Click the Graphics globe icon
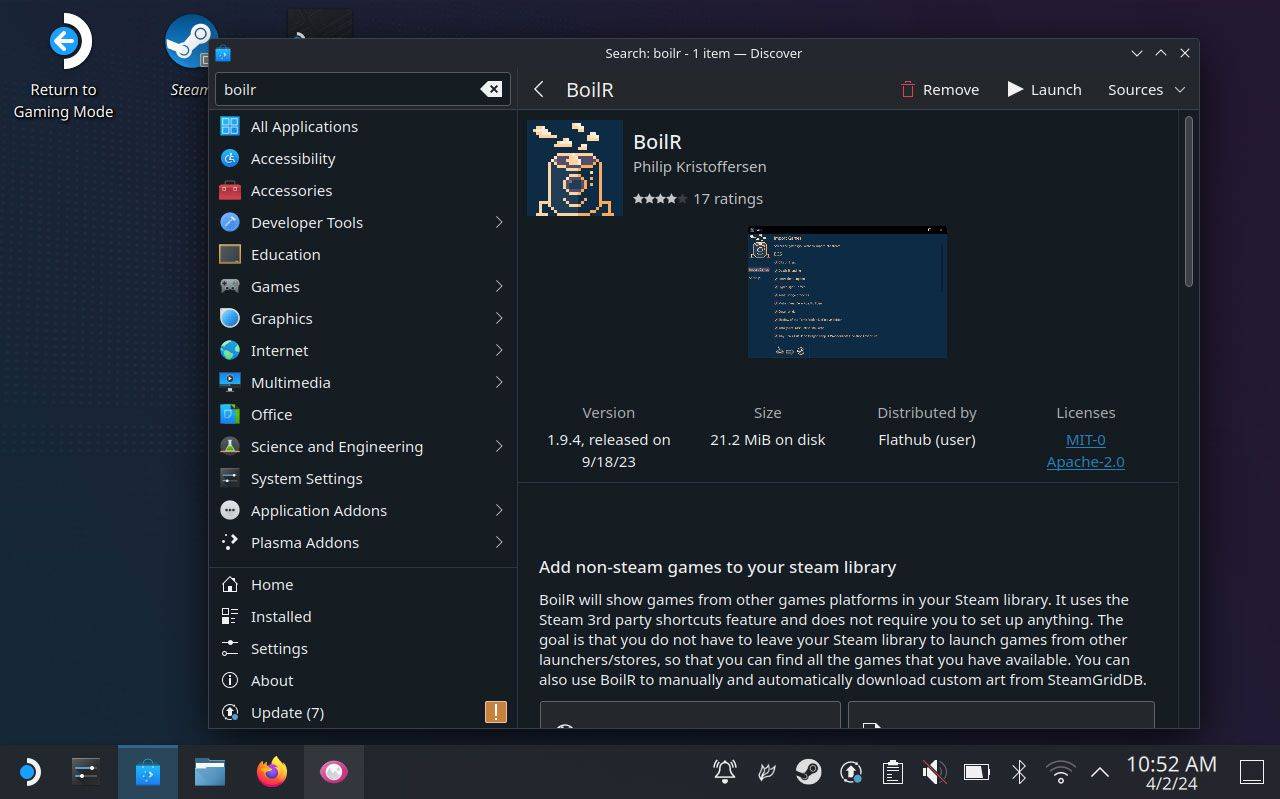The height and width of the screenshot is (799, 1280). (x=230, y=318)
